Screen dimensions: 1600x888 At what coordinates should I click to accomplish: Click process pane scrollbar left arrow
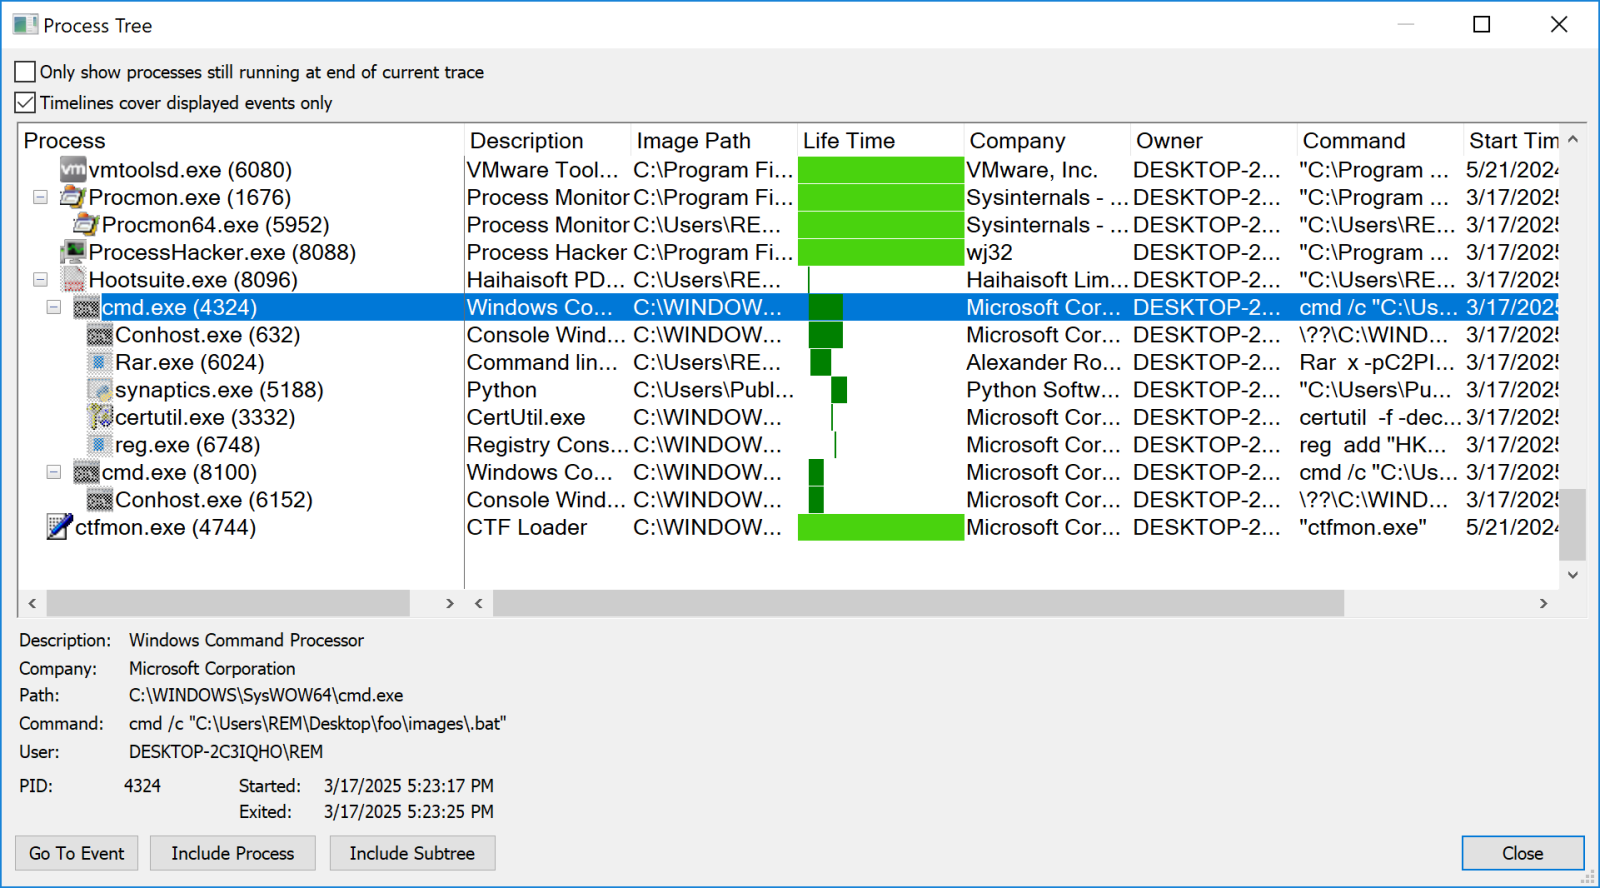coord(33,603)
